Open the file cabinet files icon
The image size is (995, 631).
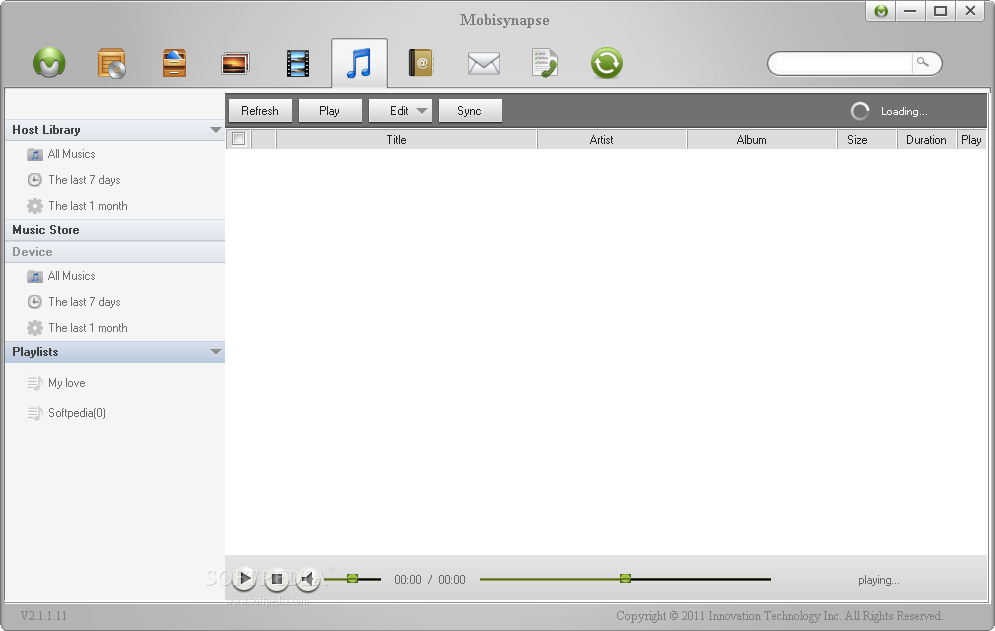pyautogui.click(x=174, y=63)
